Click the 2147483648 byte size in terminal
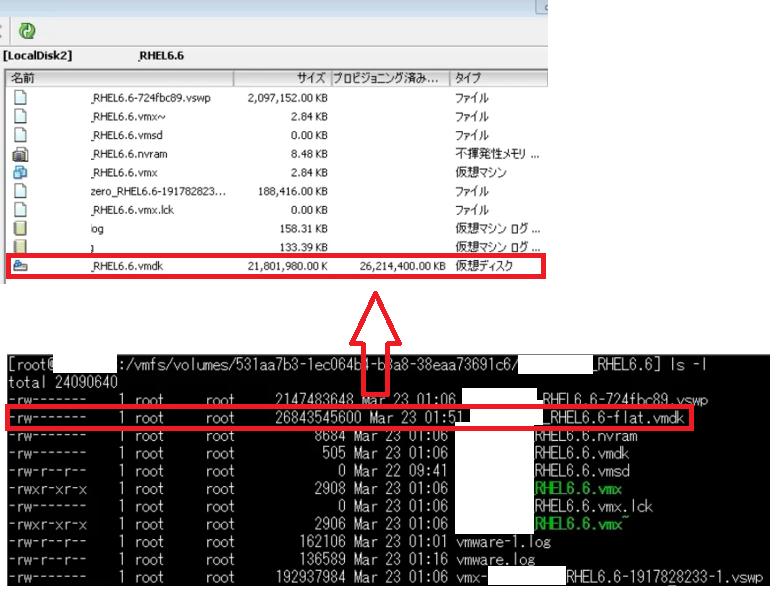This screenshot has height=590, width=770. tap(314, 400)
